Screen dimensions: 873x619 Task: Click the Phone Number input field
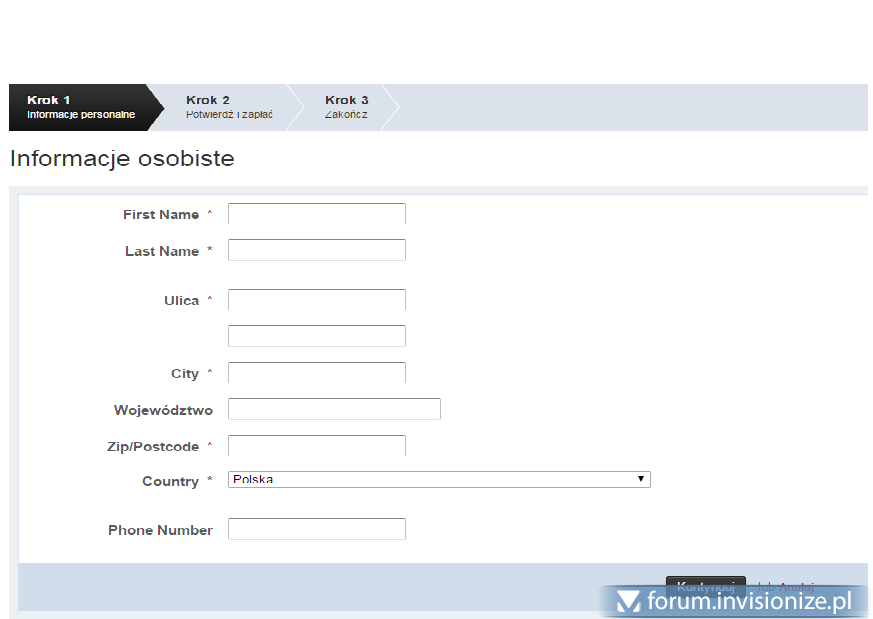(316, 529)
